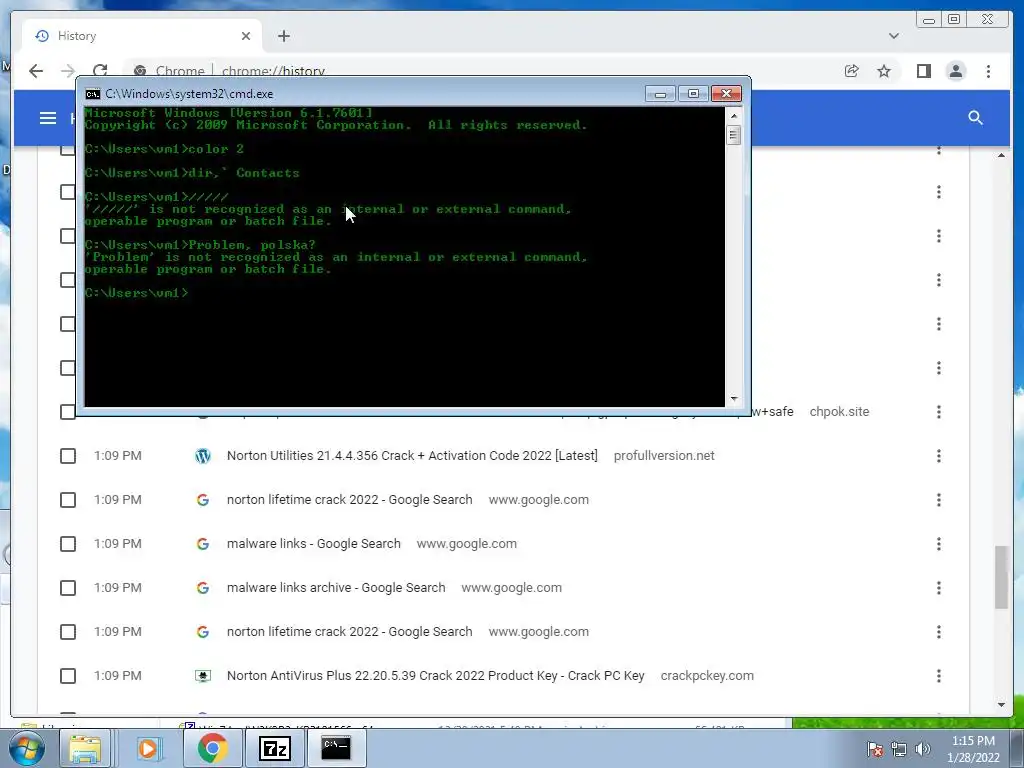Open a new Chrome tab
Image resolution: width=1024 pixels, height=768 pixels.
283,36
